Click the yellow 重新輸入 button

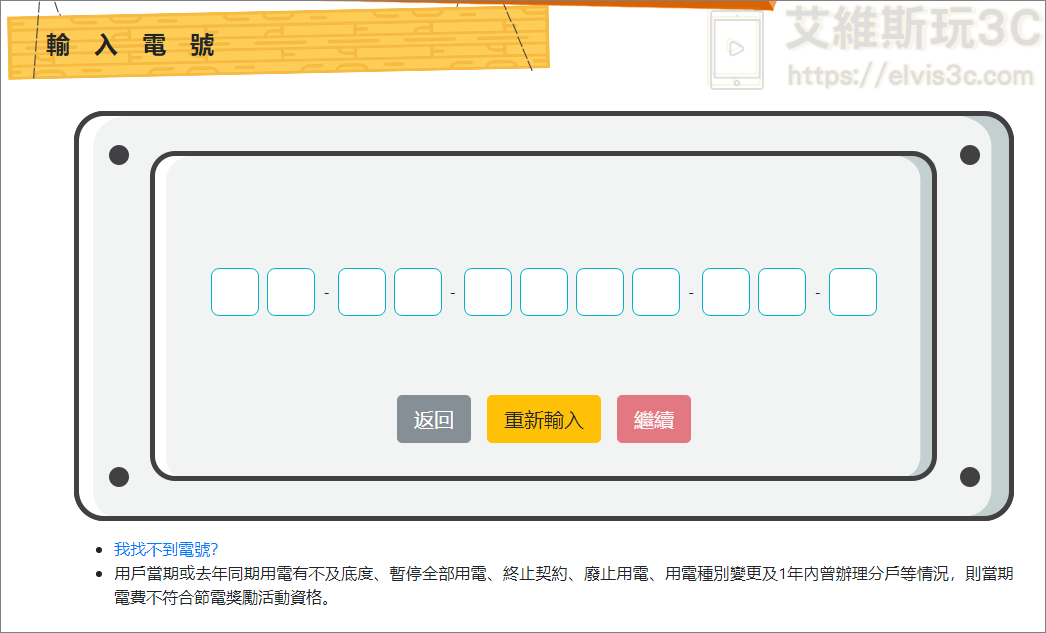click(x=543, y=419)
